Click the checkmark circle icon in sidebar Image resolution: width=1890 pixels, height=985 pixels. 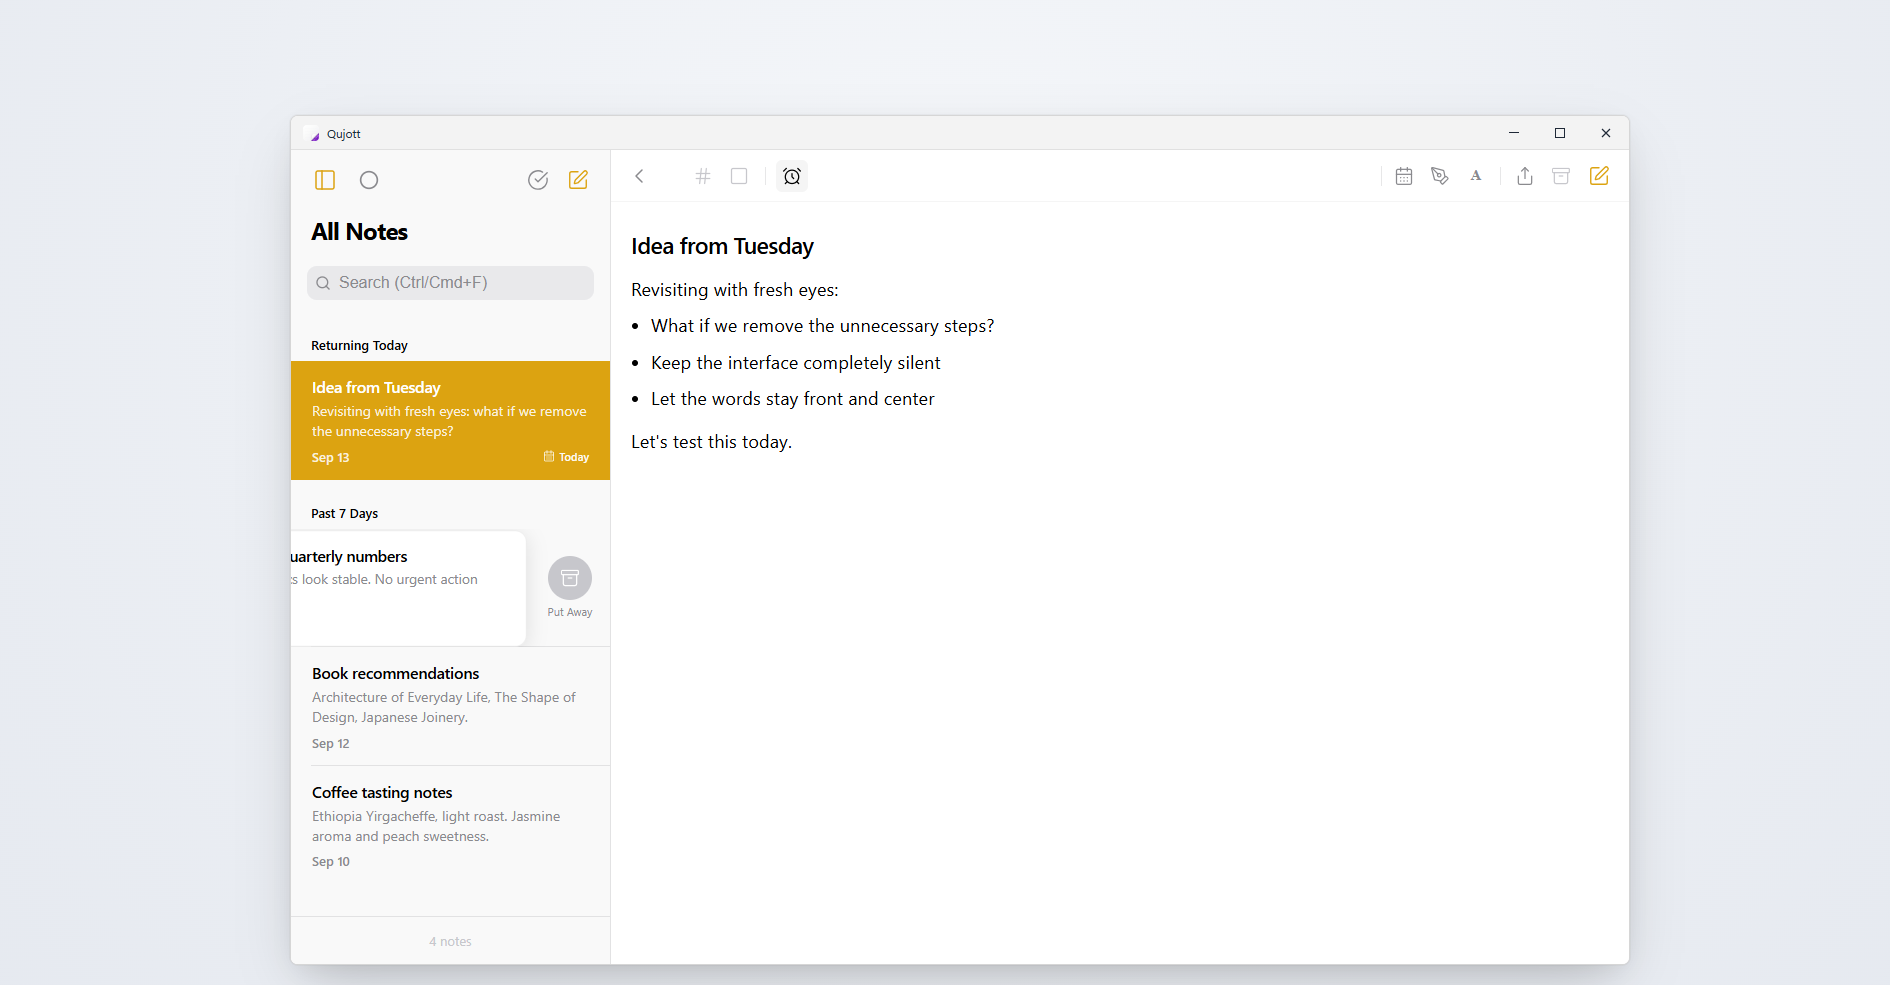pos(538,180)
